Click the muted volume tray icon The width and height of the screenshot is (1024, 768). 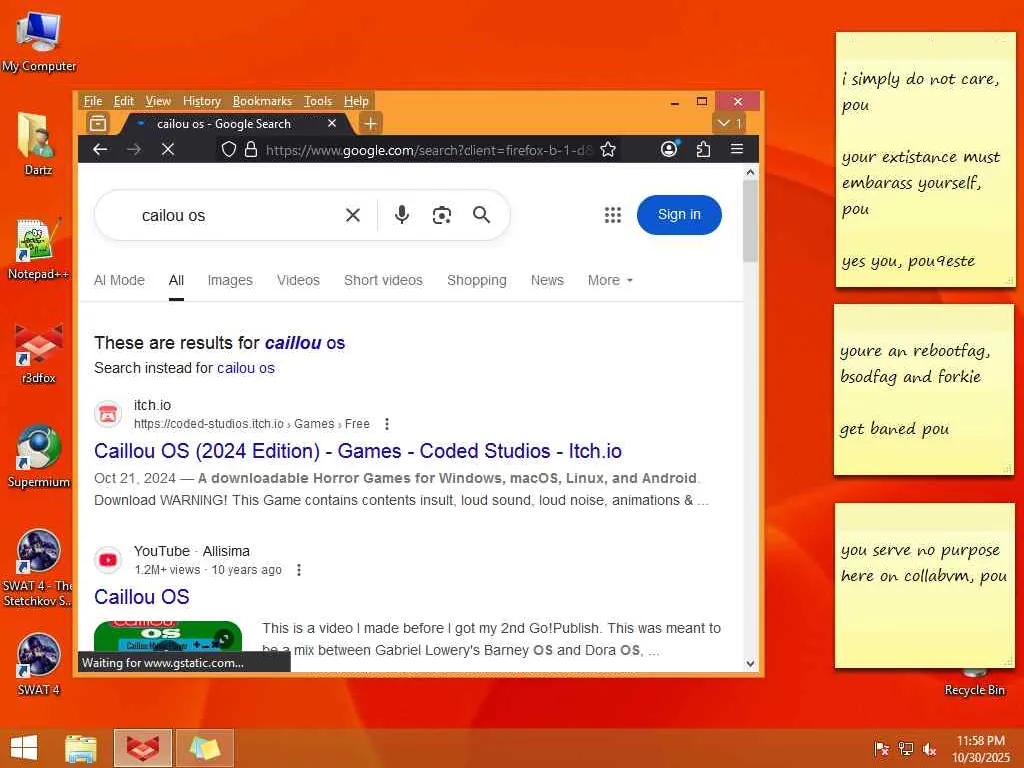tap(929, 749)
